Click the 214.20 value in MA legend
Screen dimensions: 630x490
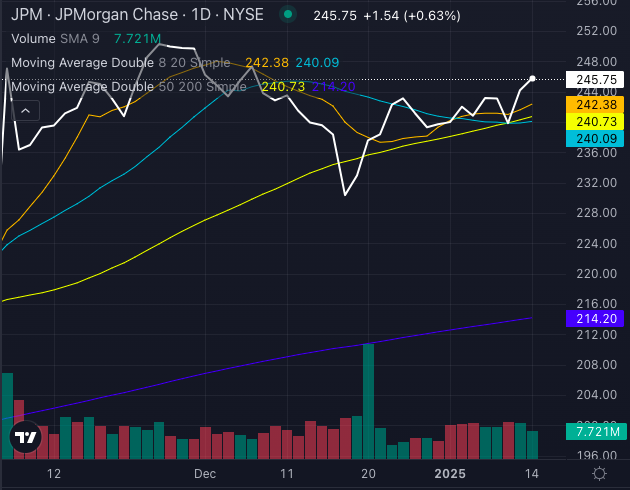(333, 87)
